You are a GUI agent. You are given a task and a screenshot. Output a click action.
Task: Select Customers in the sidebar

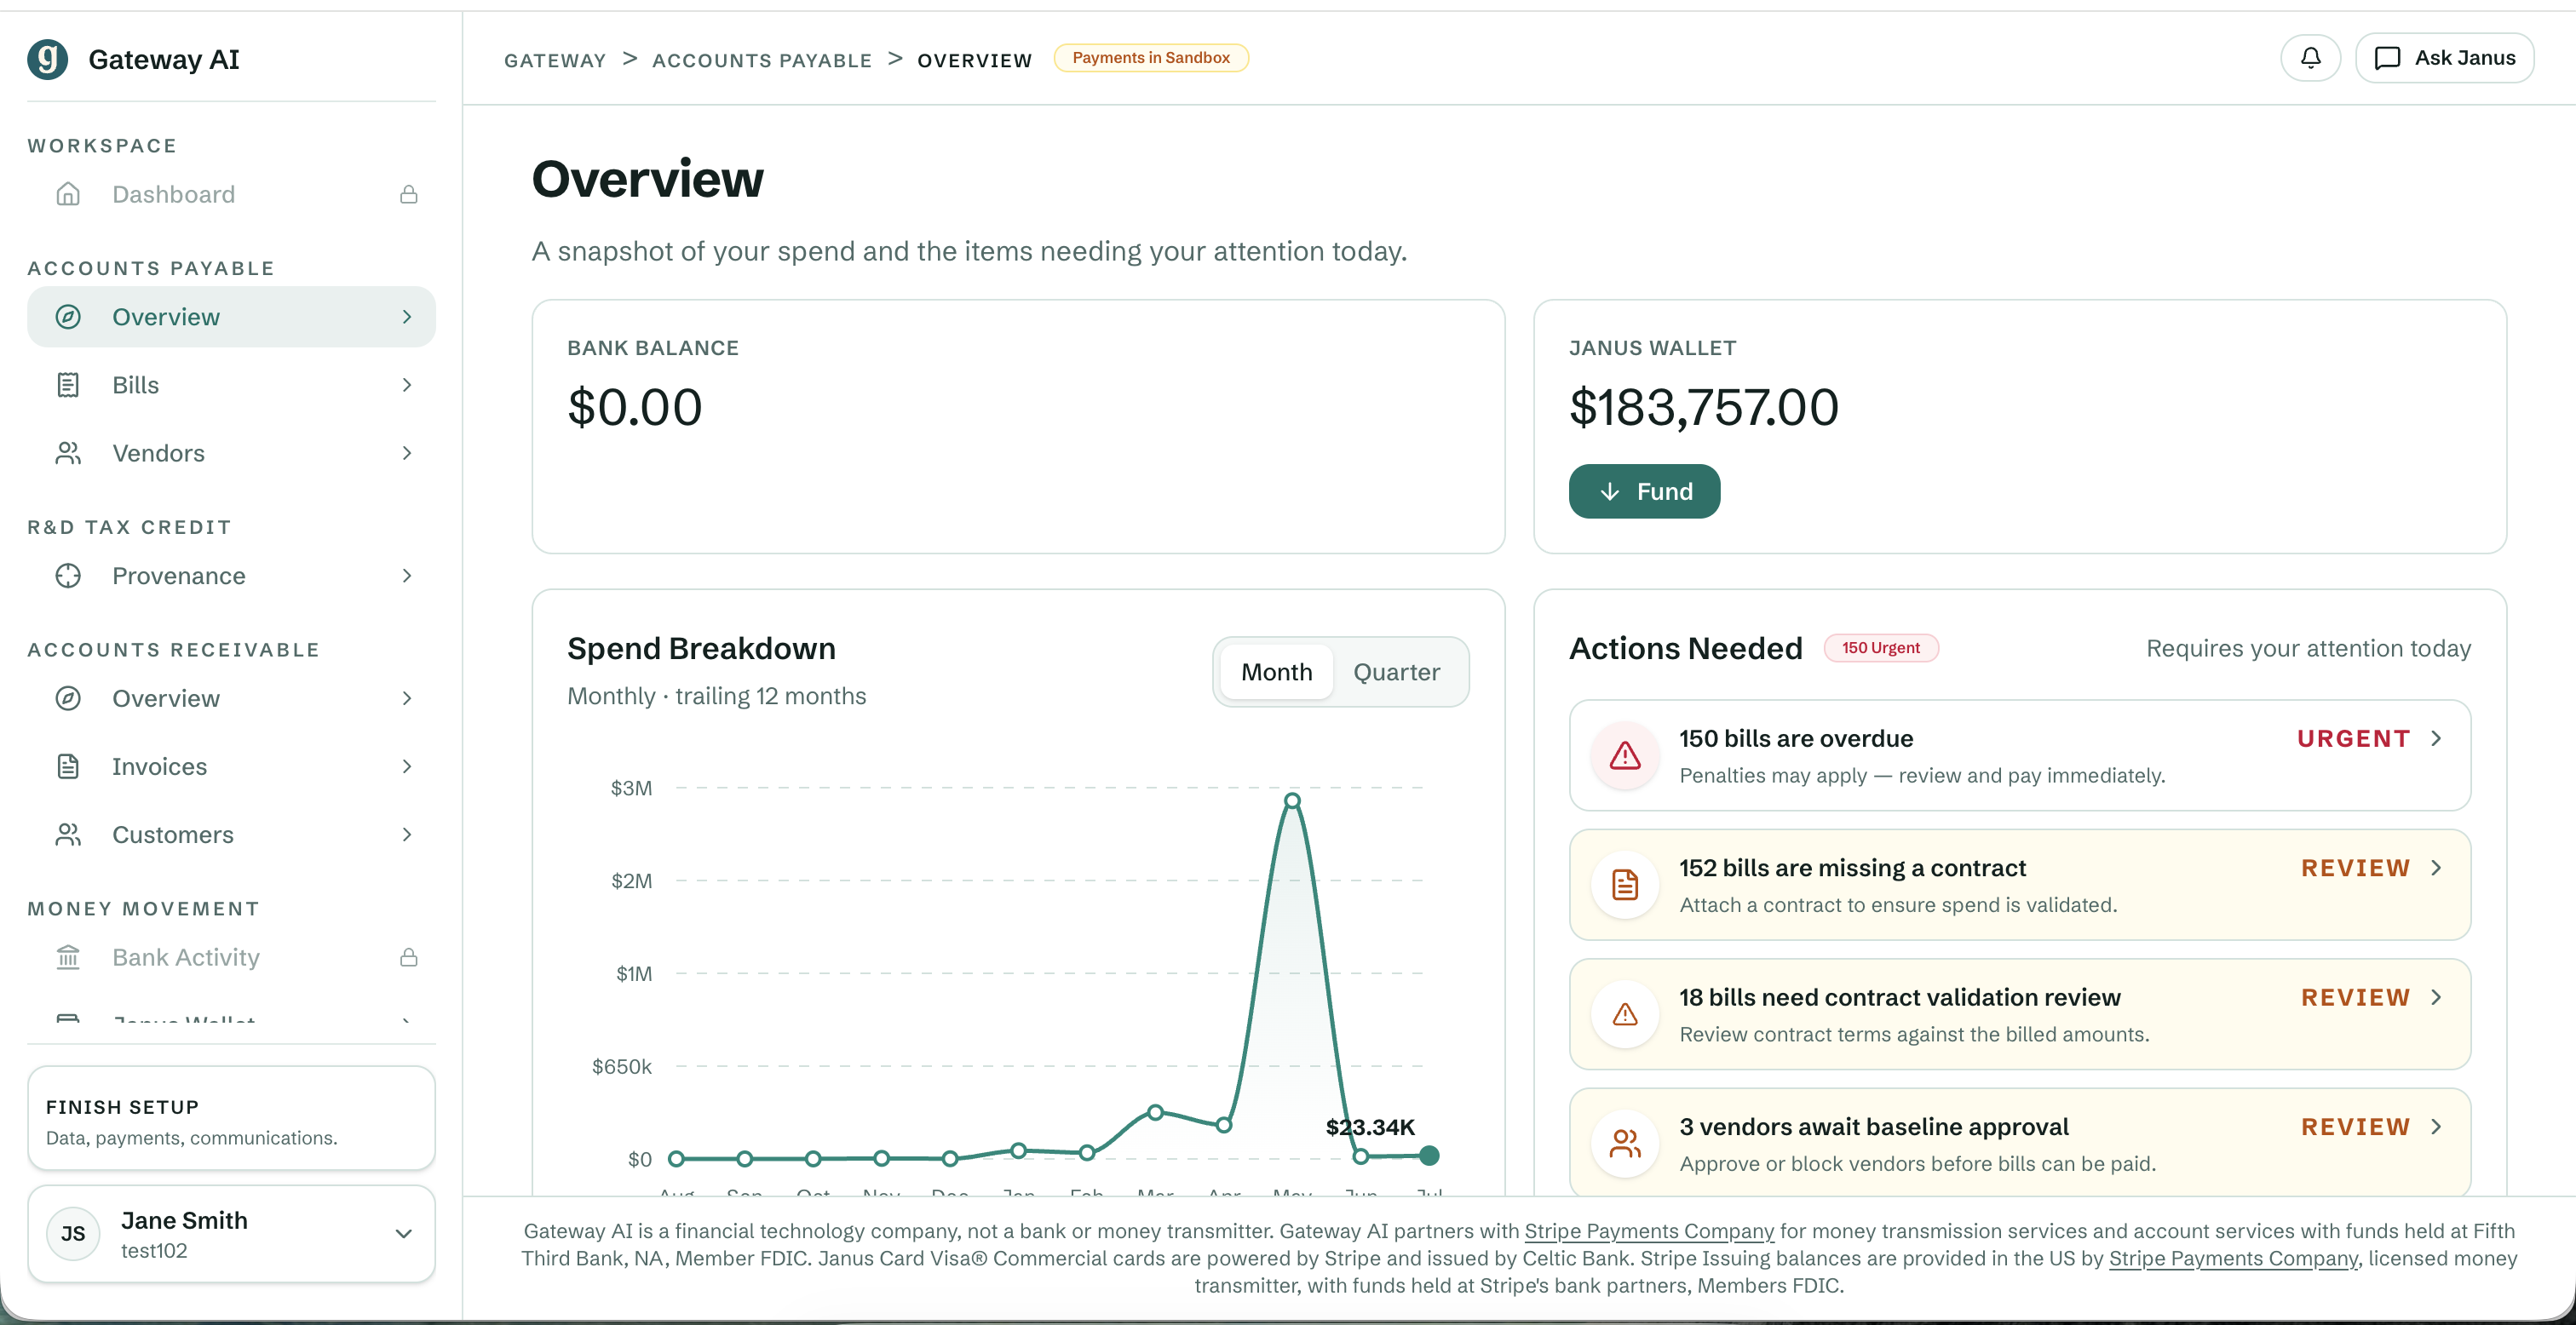pyautogui.click(x=232, y=835)
